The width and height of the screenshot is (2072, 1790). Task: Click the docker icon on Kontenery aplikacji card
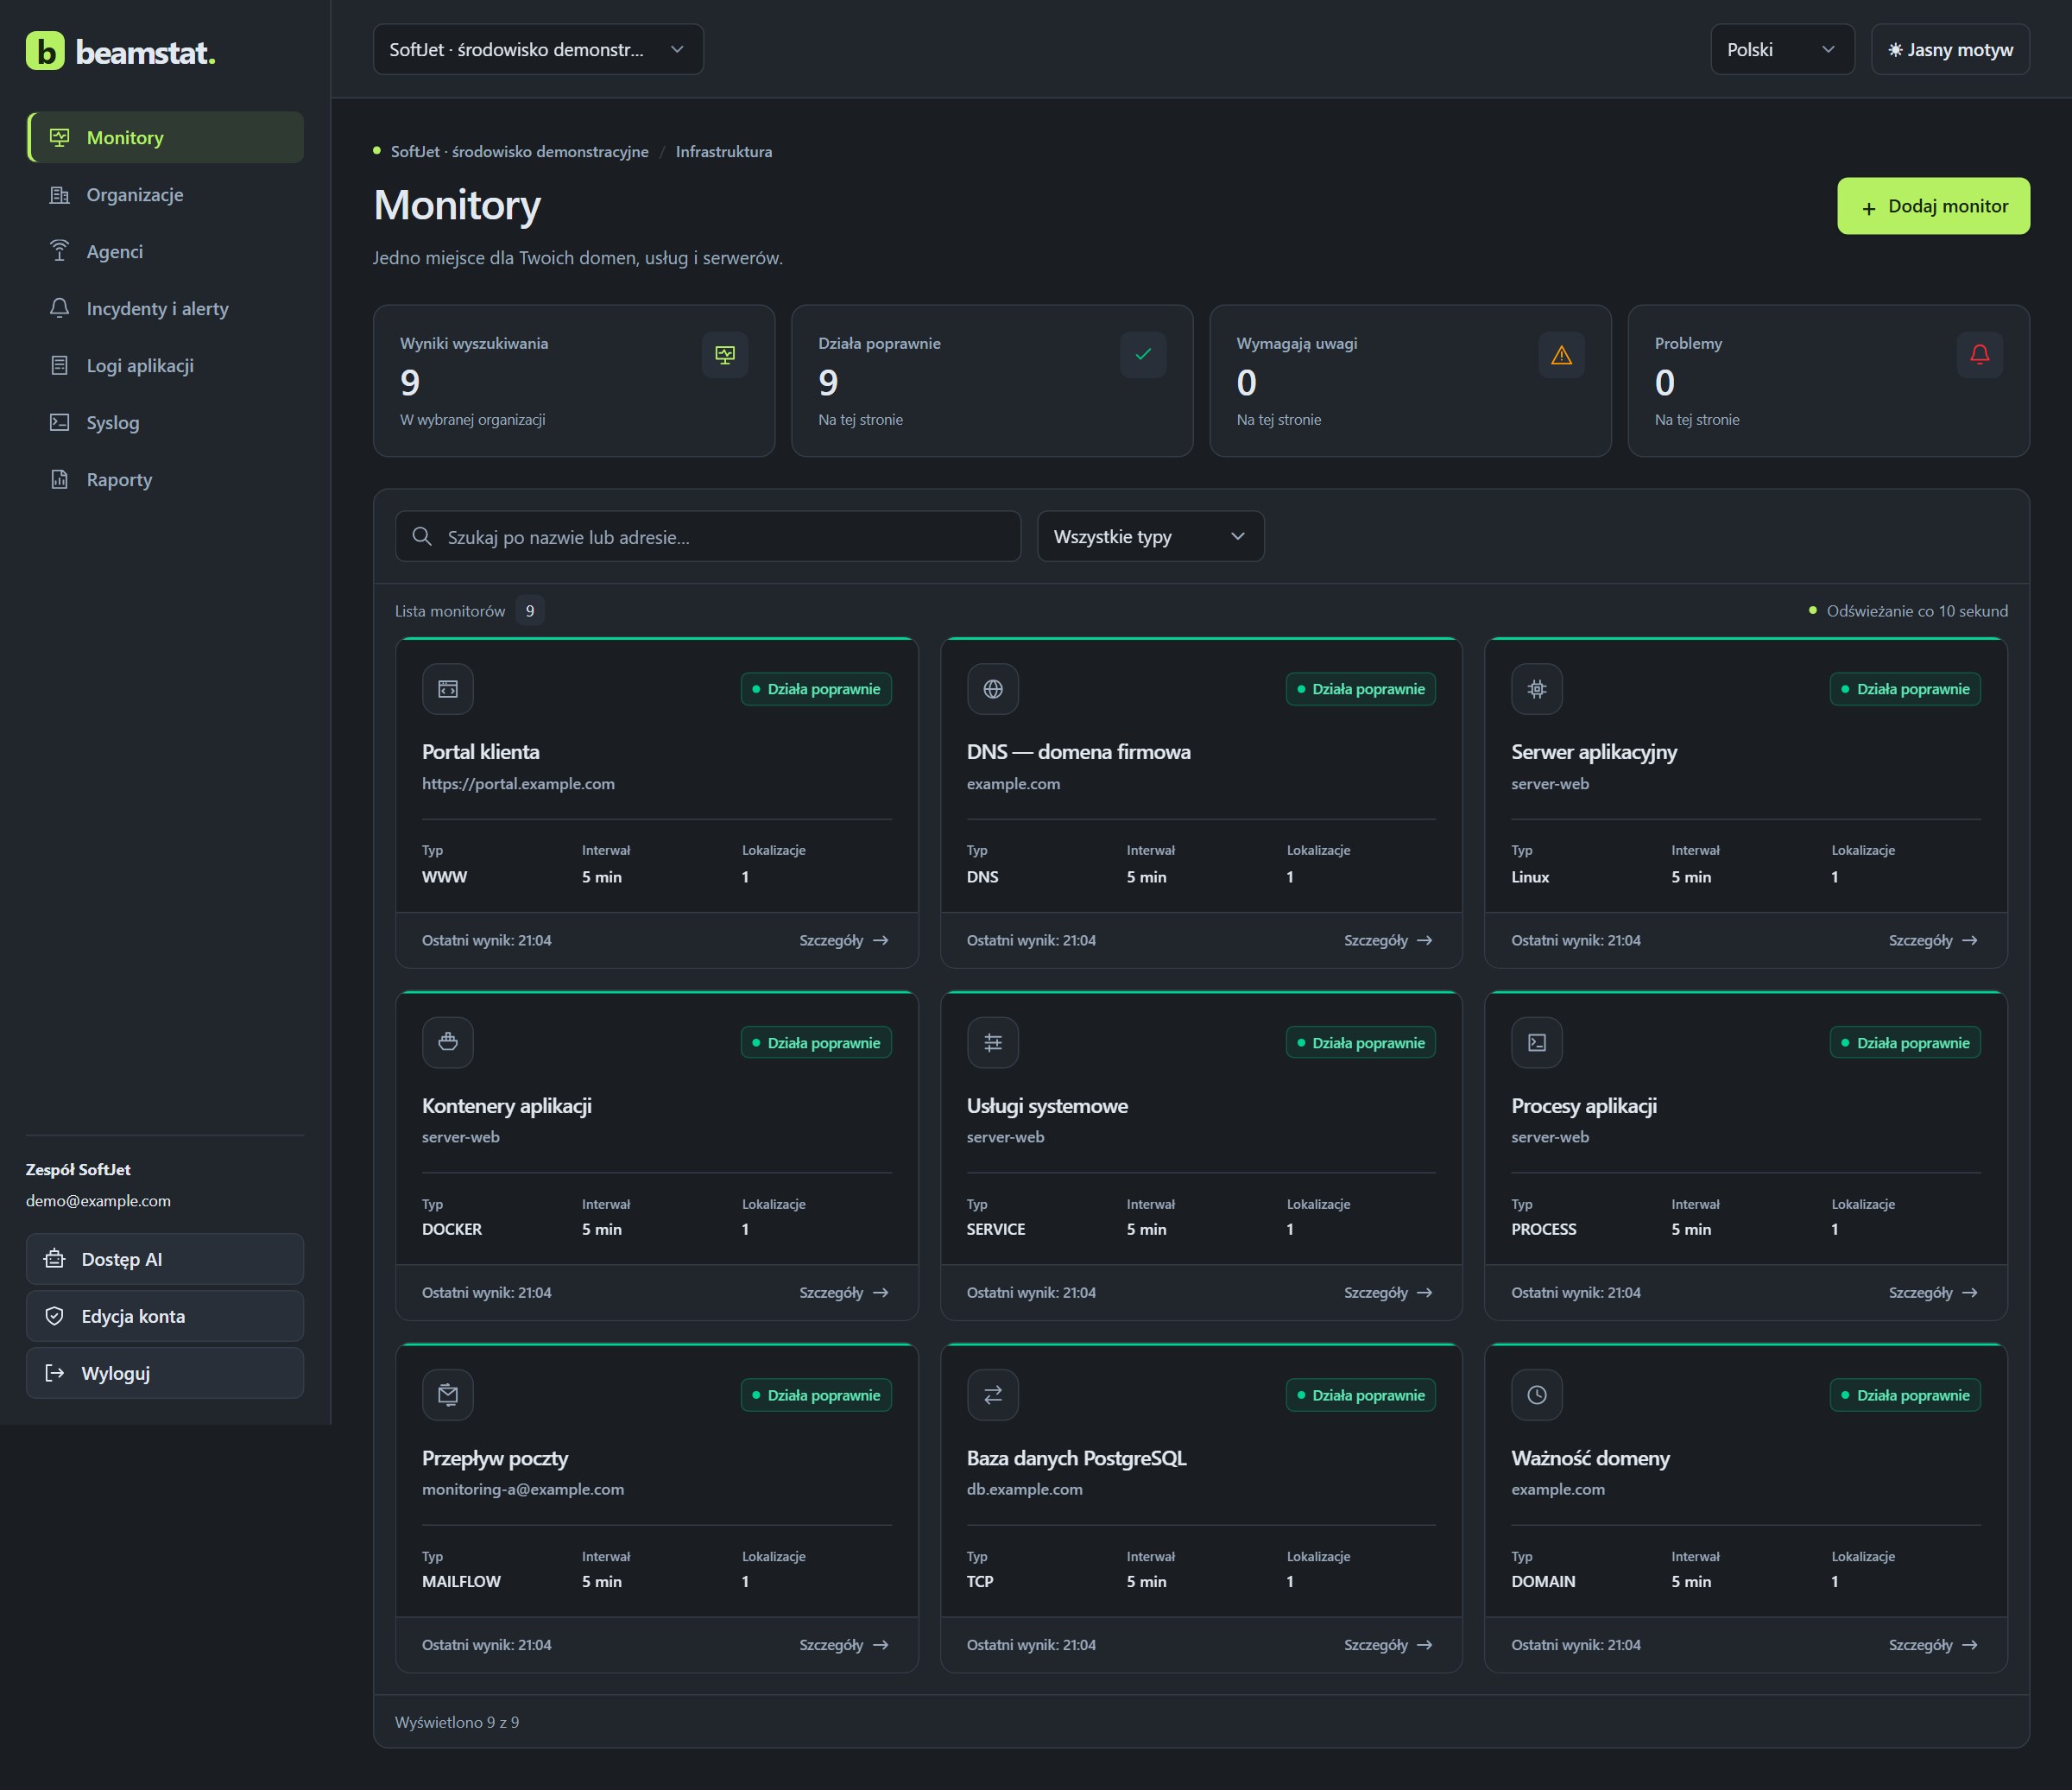(x=448, y=1042)
